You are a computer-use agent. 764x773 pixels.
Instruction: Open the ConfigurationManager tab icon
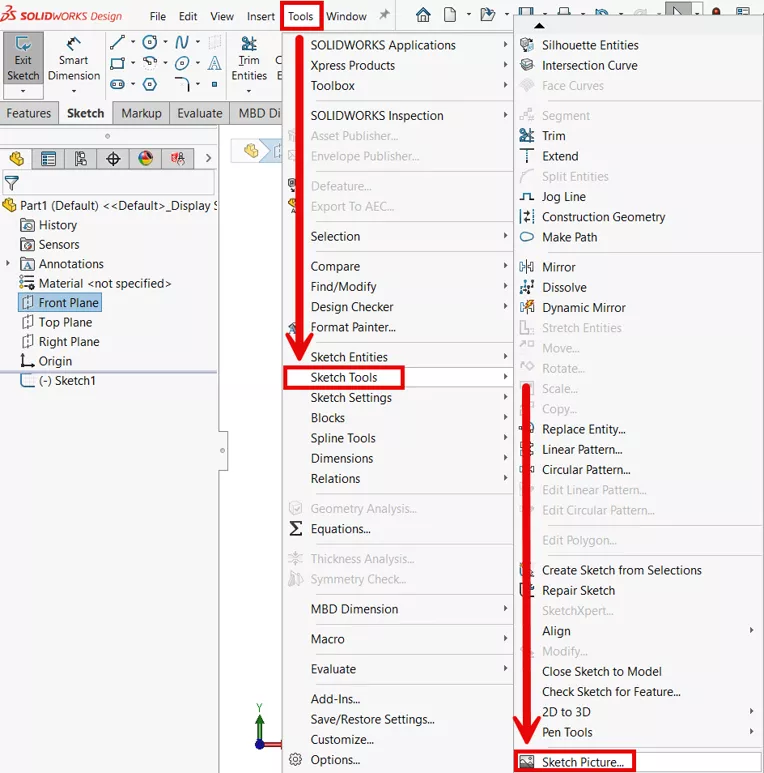click(x=80, y=159)
